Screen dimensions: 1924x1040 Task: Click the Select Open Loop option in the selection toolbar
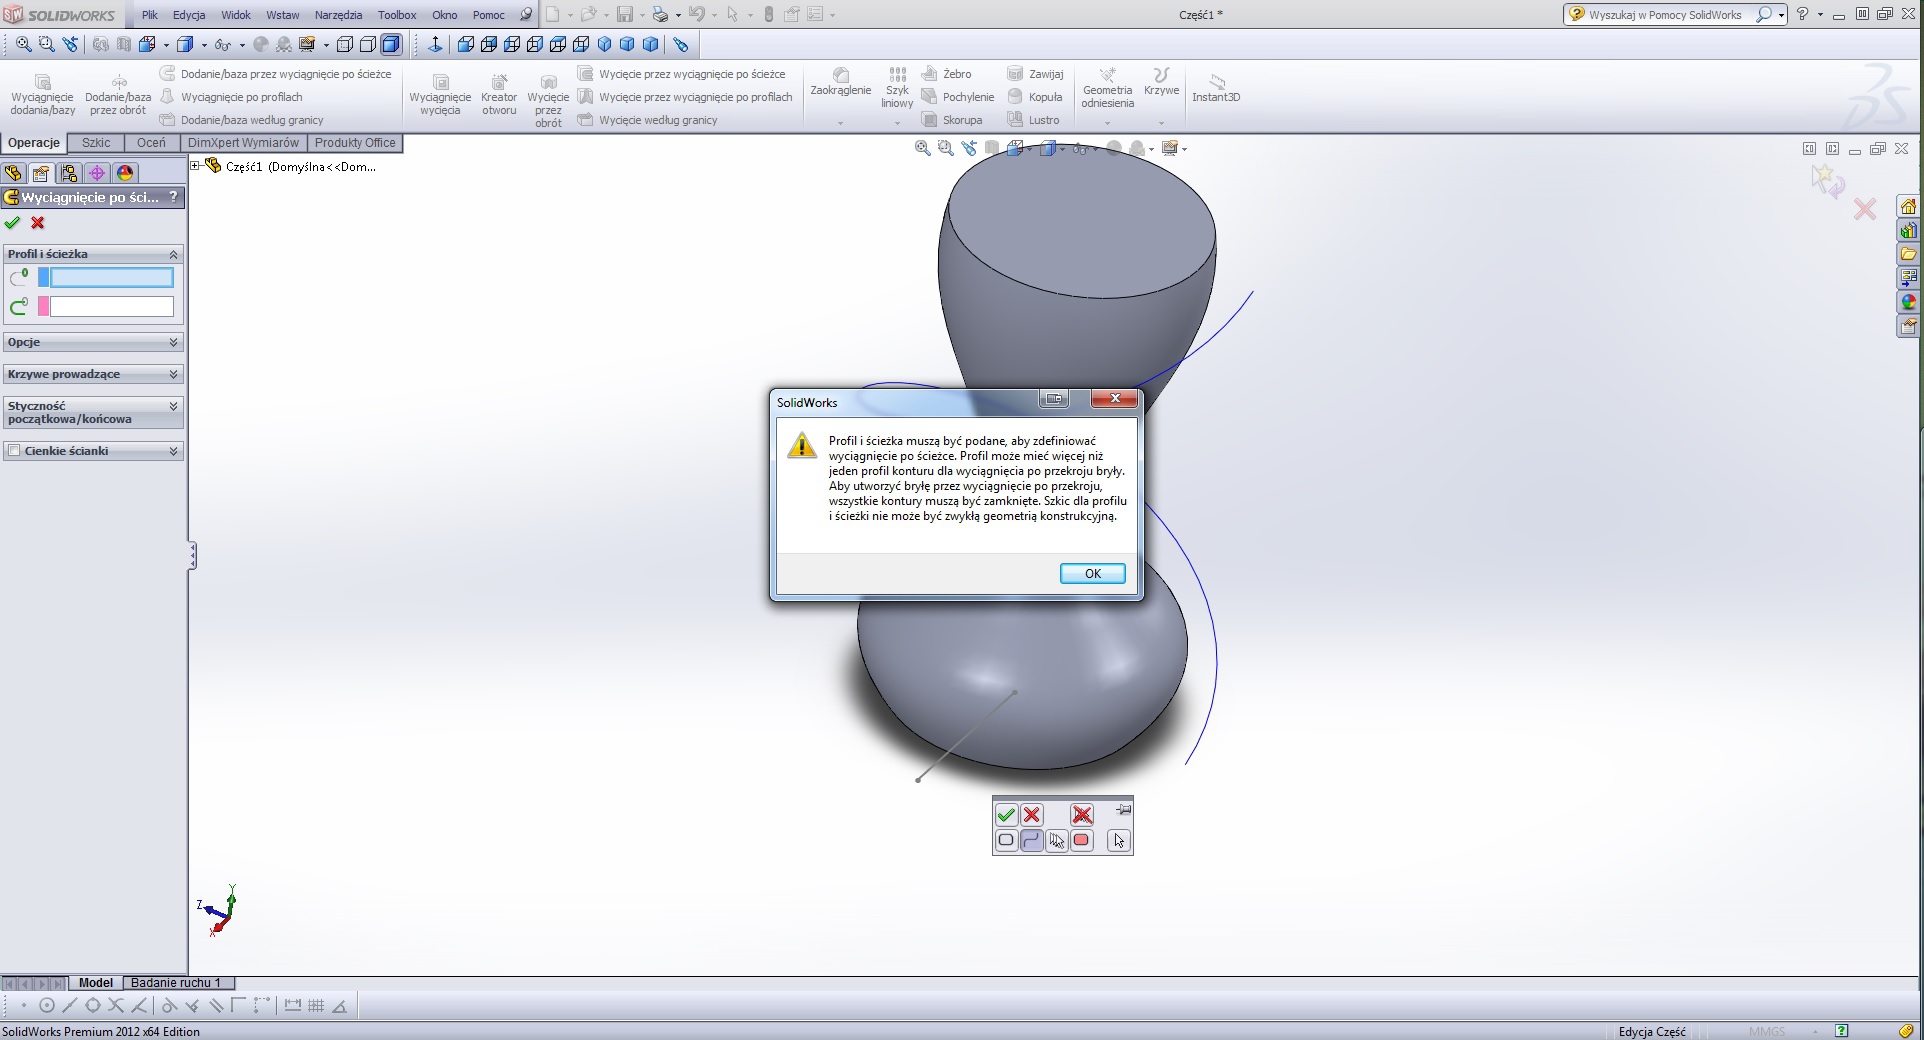[1031, 840]
